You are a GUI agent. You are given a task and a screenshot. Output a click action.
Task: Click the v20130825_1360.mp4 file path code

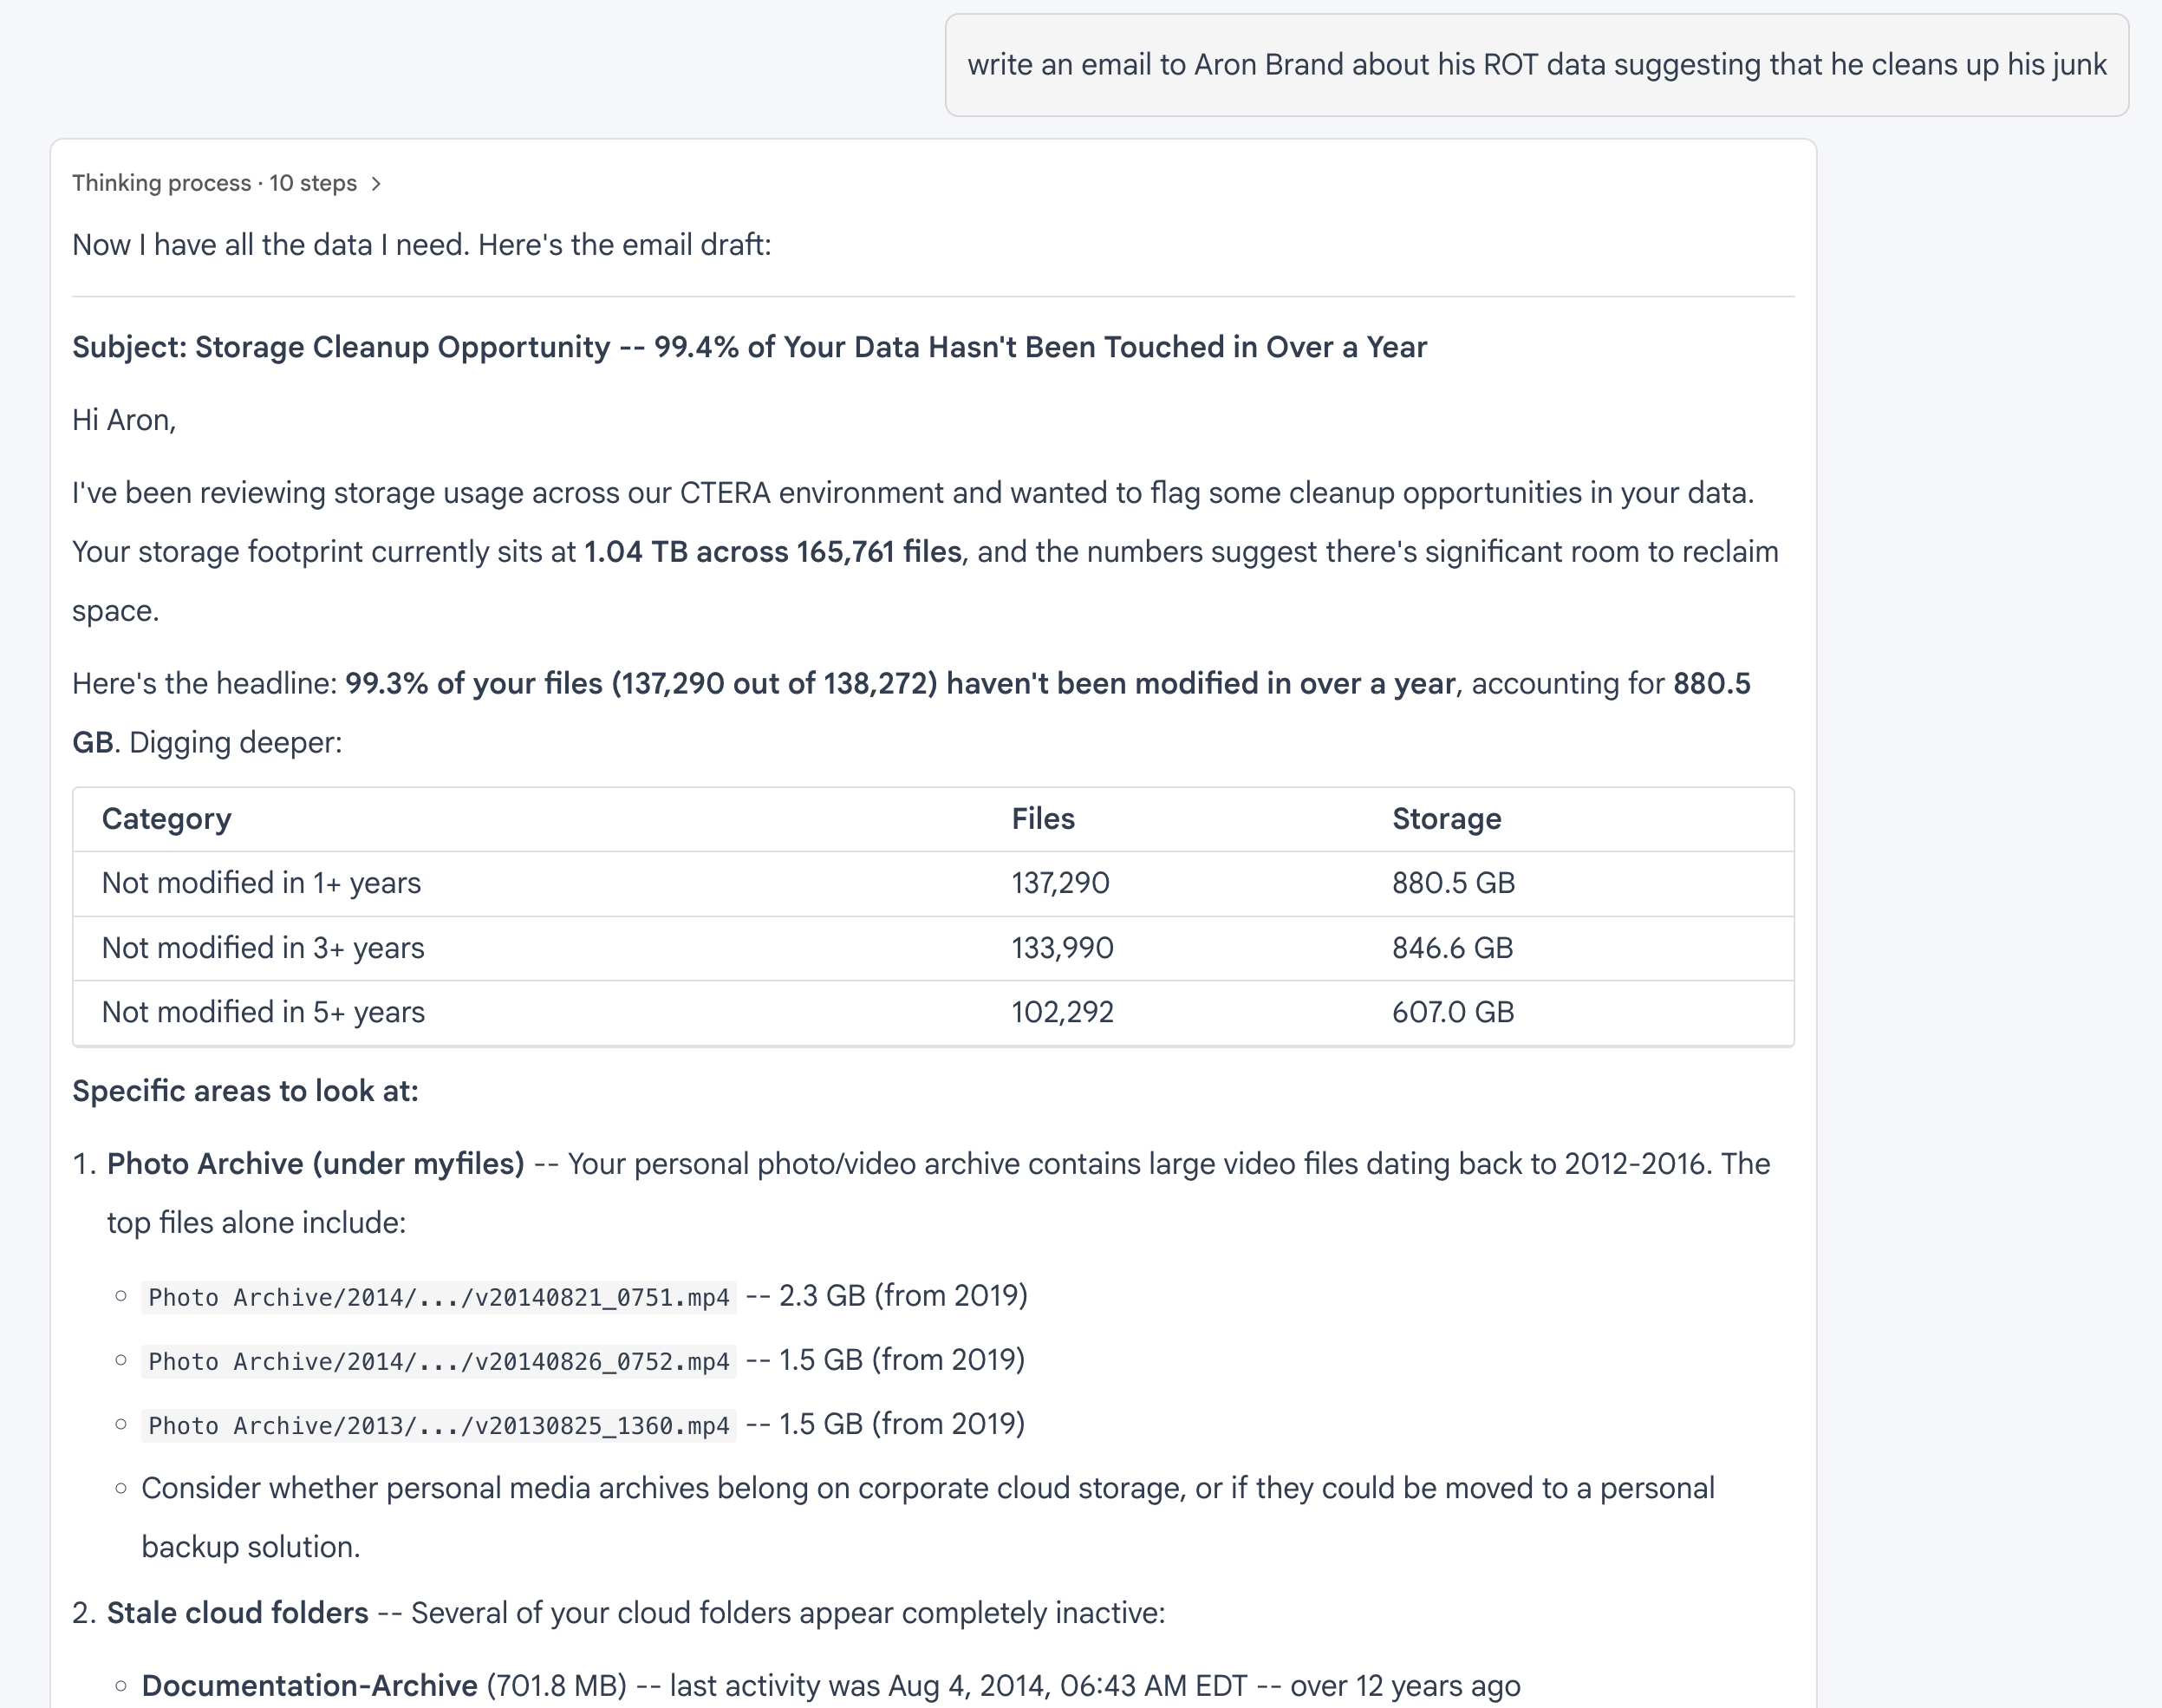pos(439,1425)
